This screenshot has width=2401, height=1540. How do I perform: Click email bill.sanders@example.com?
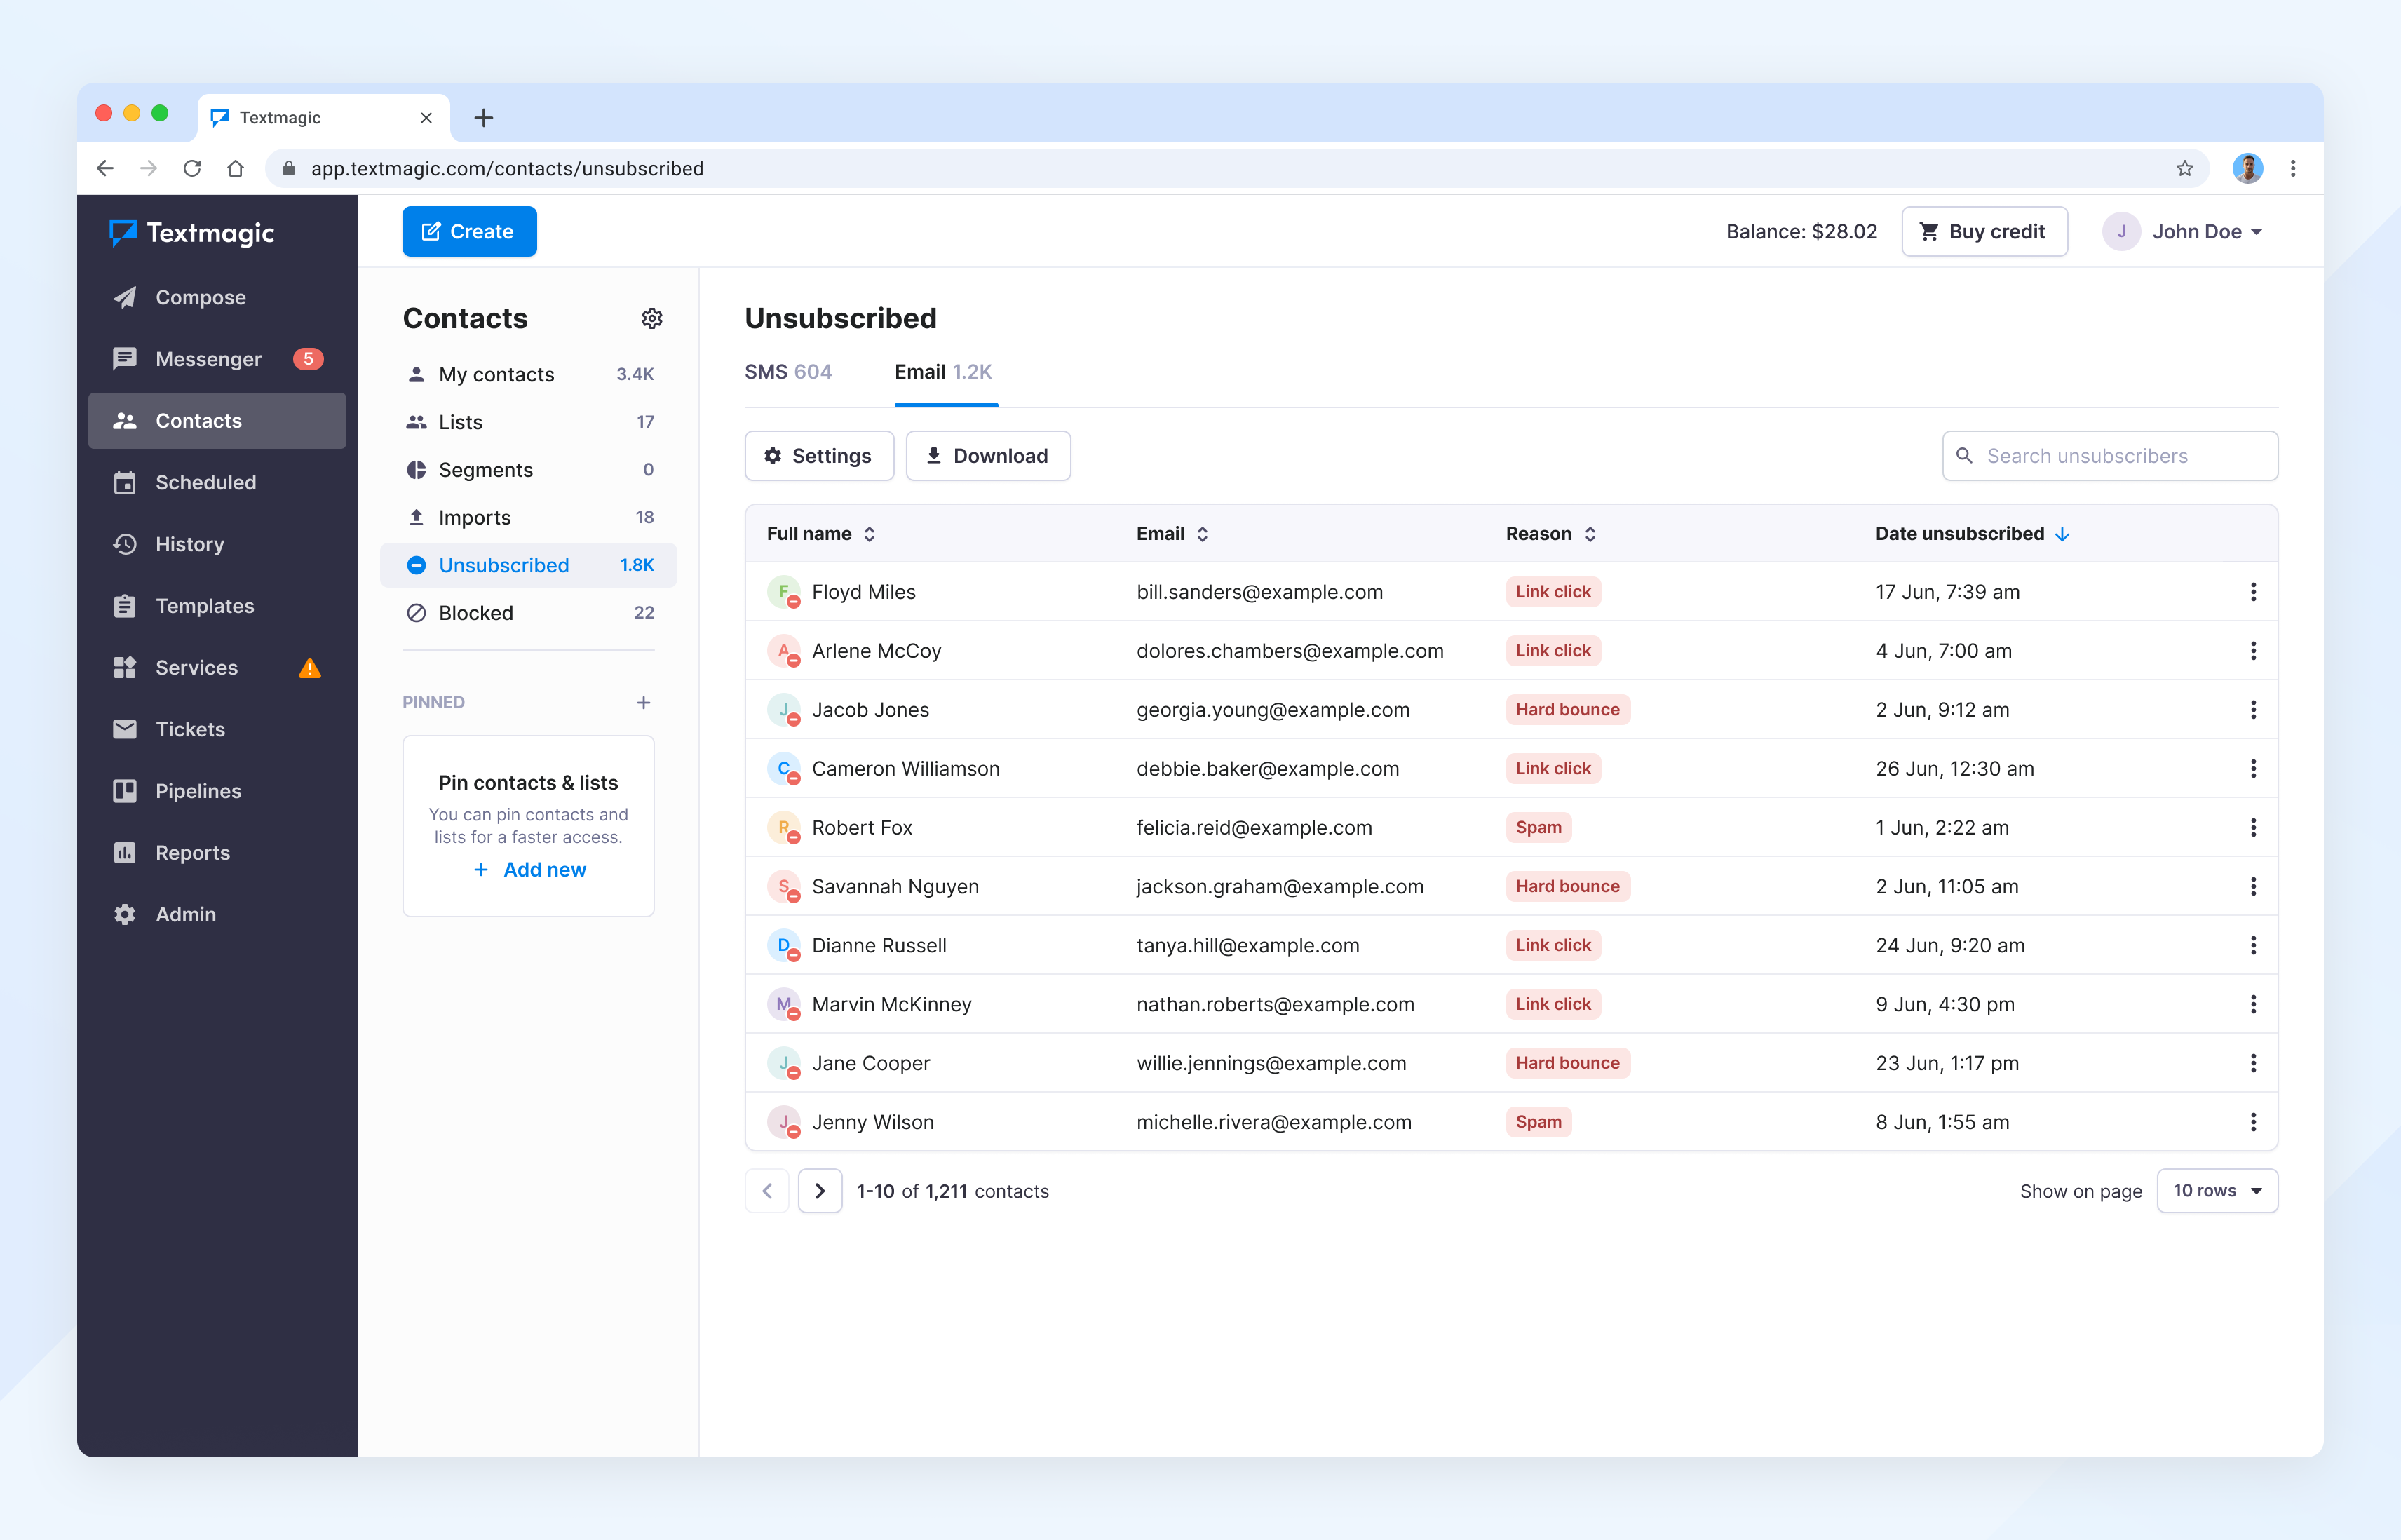(1259, 592)
